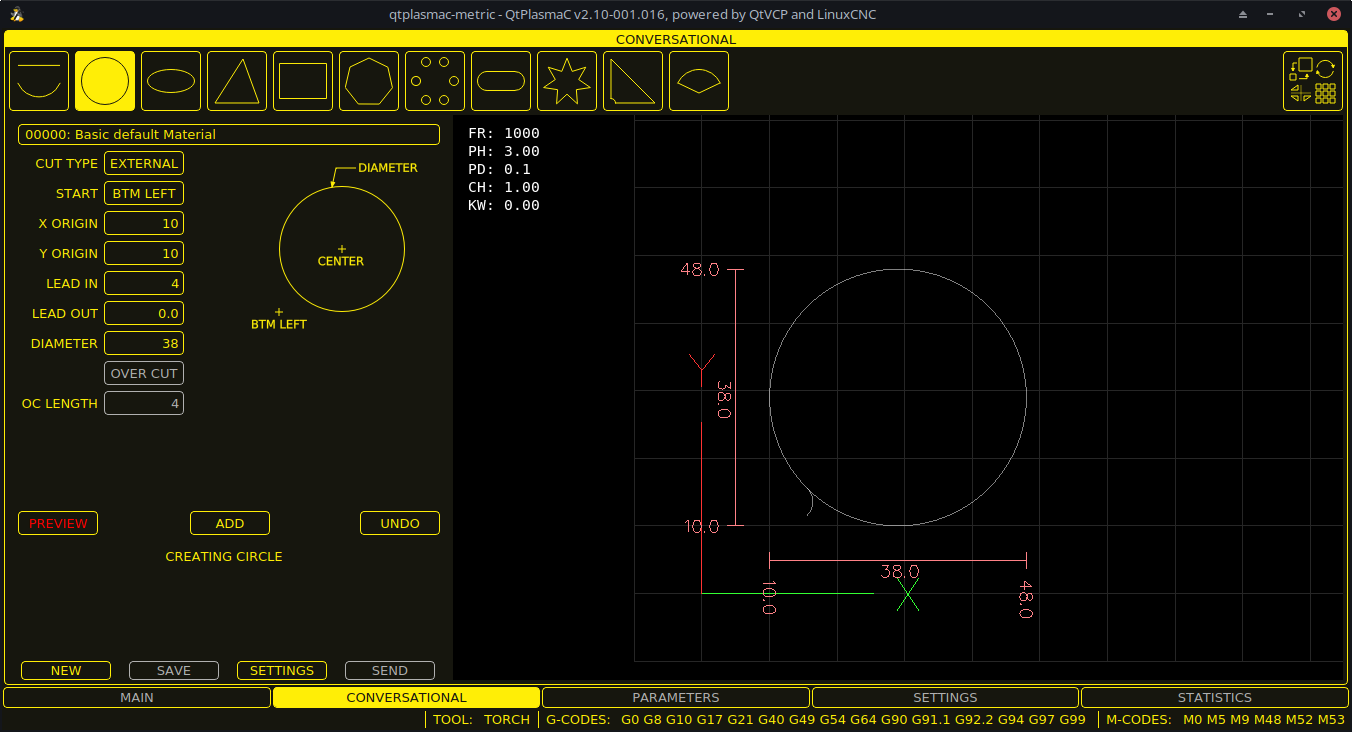Select the Ellipse shape tool
This screenshot has height=732, width=1352.
point(170,80)
